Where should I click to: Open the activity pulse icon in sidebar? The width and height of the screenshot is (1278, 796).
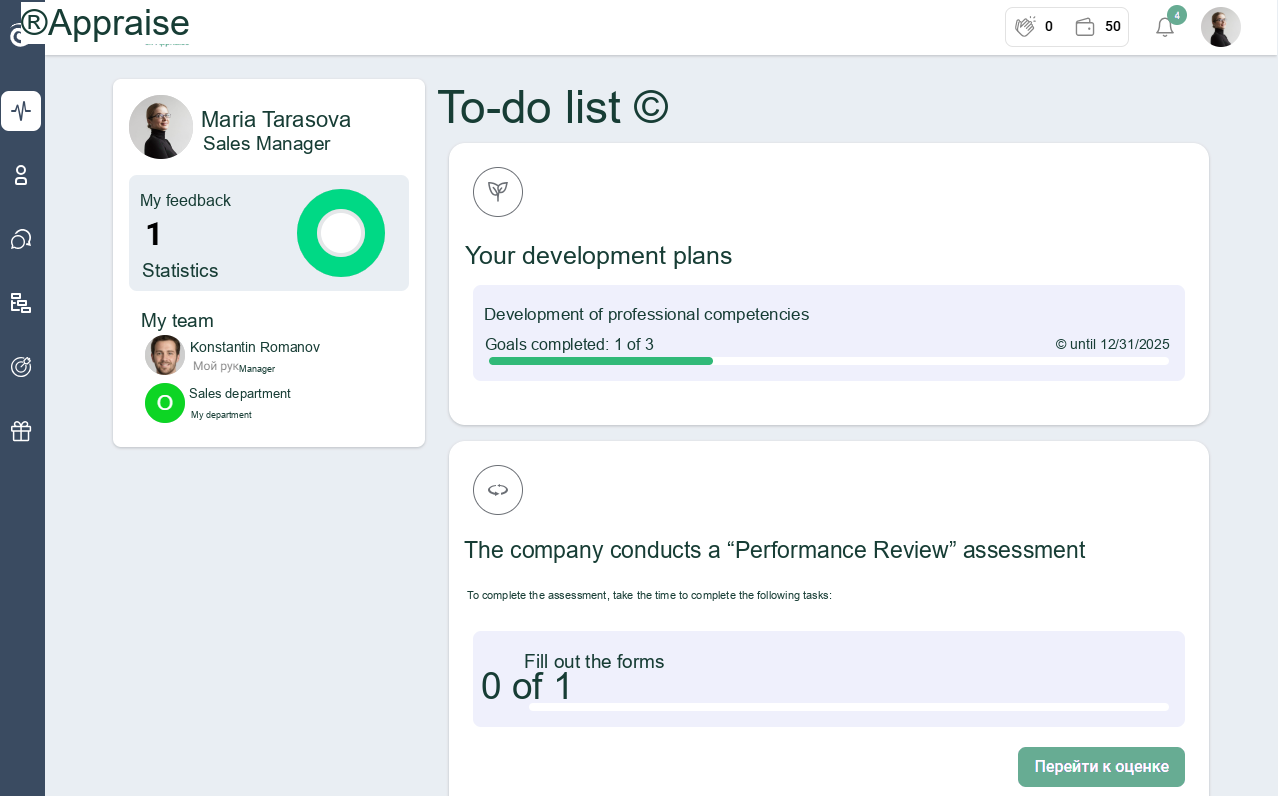[x=21, y=111]
